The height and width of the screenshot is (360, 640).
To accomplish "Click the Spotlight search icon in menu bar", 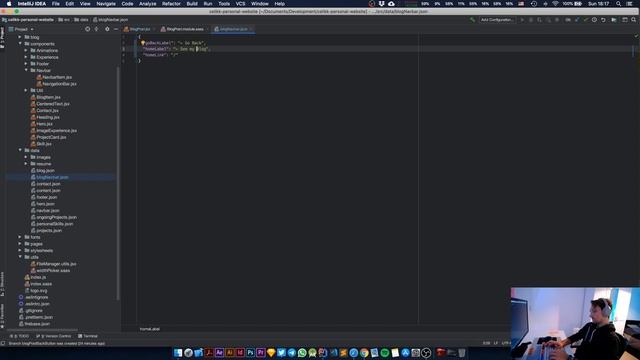I will pos(619,4).
